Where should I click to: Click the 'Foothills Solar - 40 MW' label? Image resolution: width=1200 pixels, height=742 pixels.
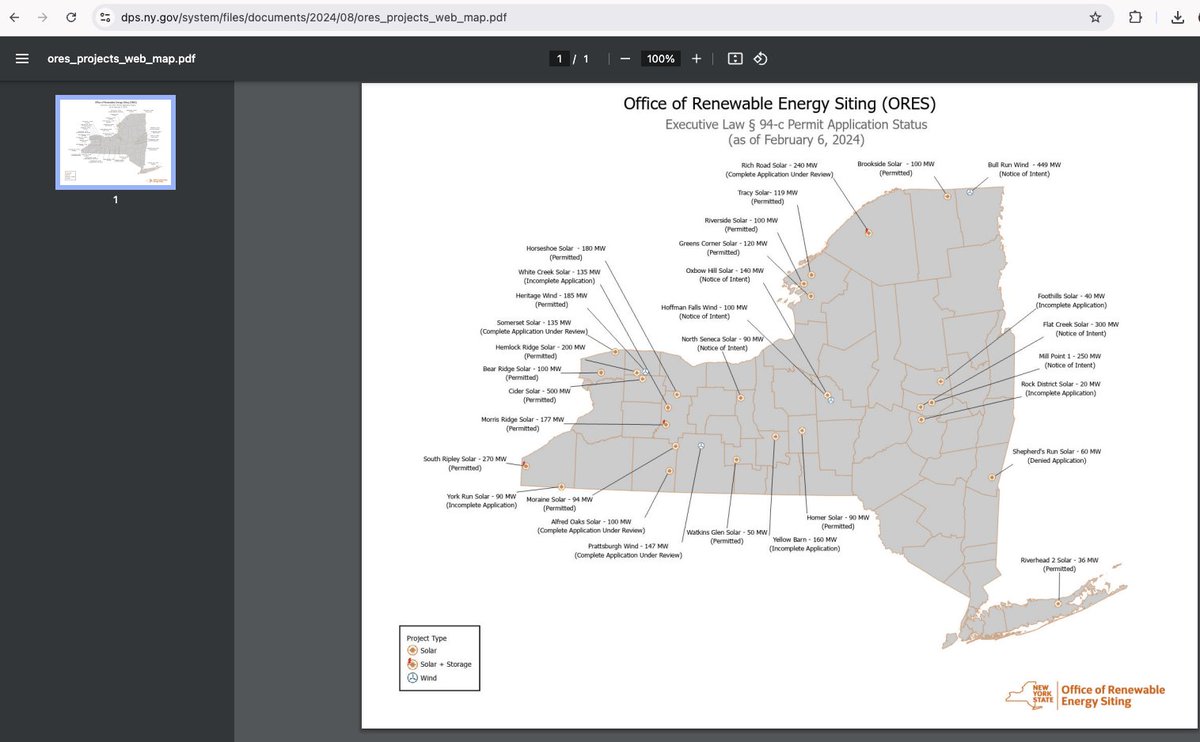tap(1072, 296)
